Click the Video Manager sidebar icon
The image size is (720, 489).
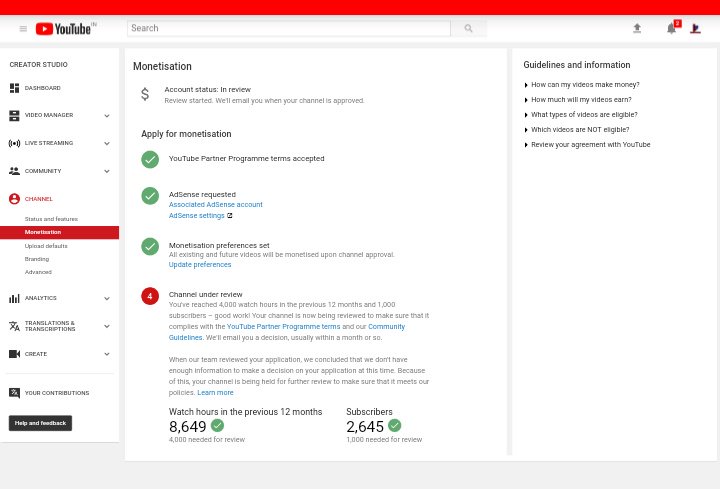[x=14, y=115]
